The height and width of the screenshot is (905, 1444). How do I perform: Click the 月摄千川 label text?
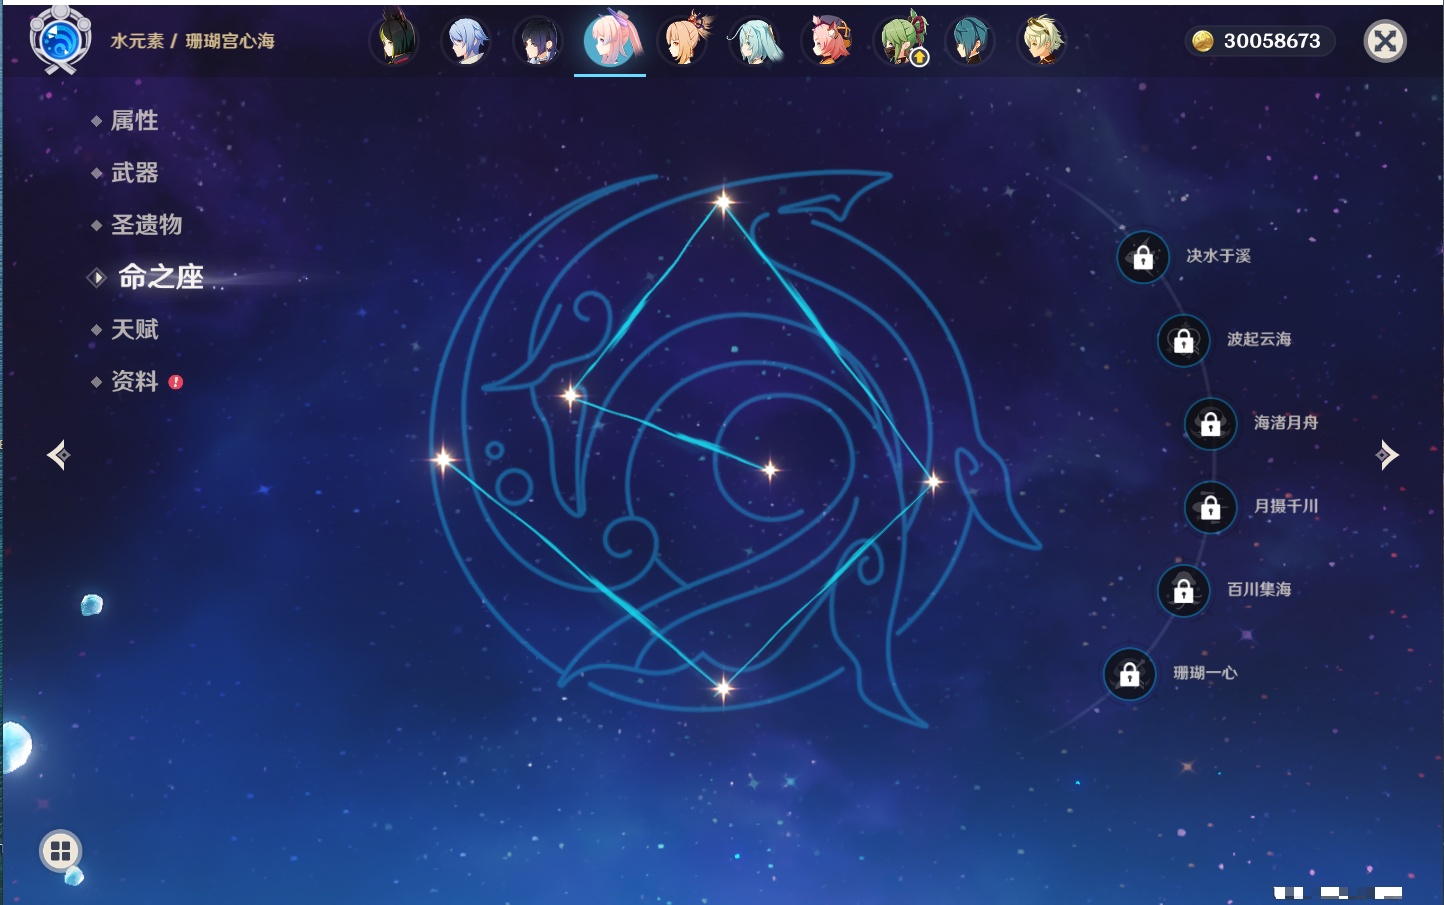point(1286,506)
